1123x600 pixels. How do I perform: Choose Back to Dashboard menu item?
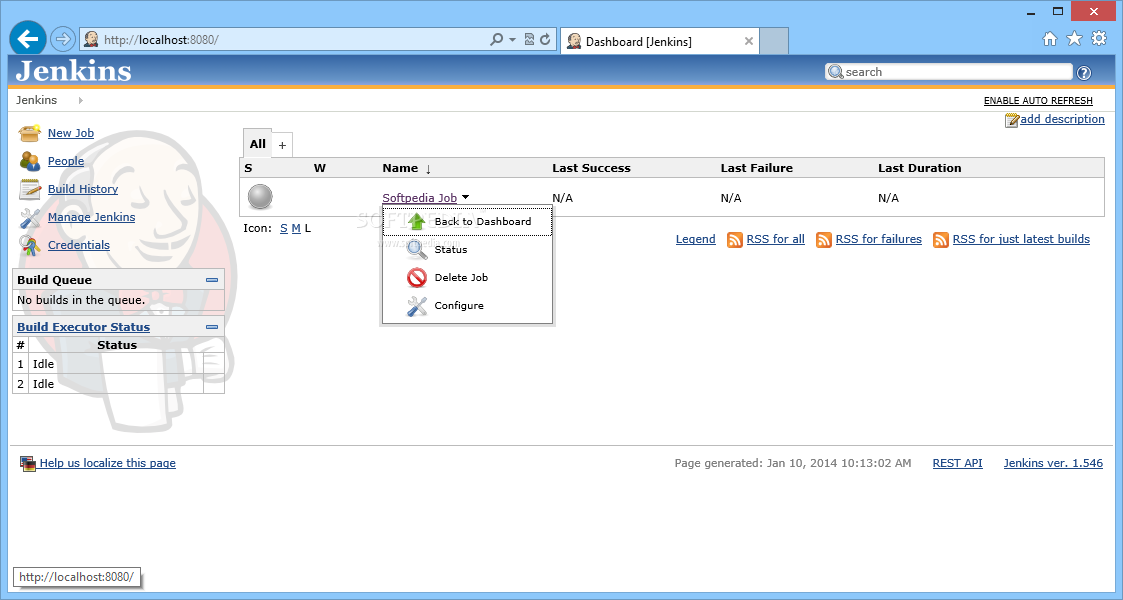click(x=467, y=221)
